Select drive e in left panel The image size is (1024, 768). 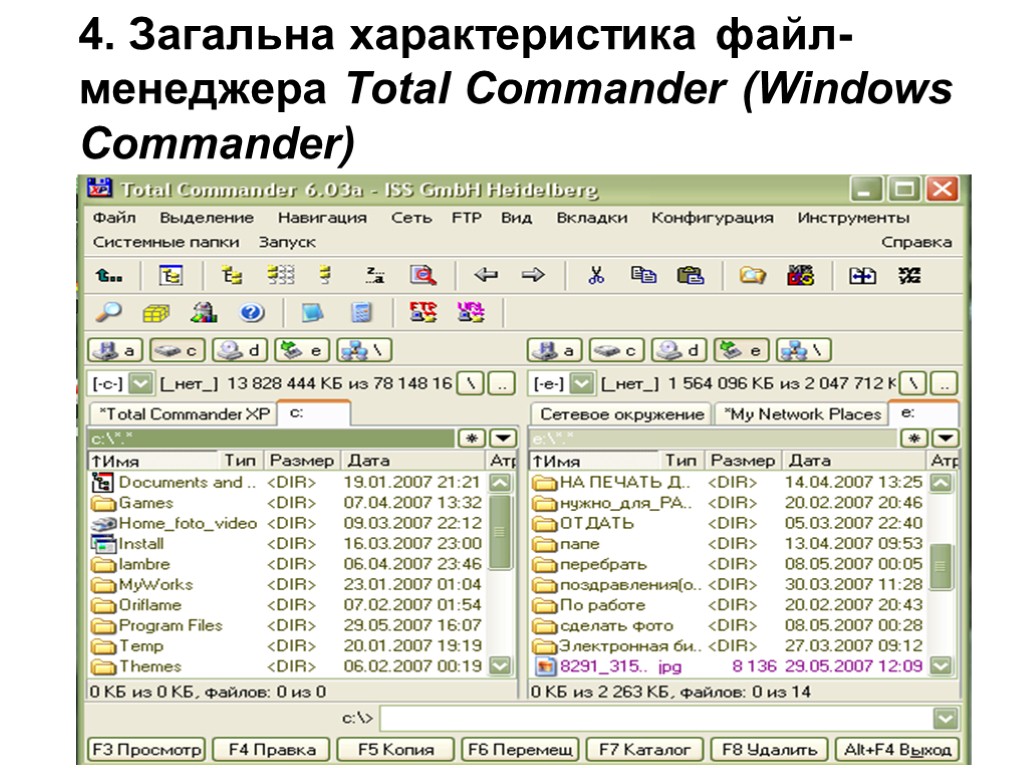(x=301, y=351)
